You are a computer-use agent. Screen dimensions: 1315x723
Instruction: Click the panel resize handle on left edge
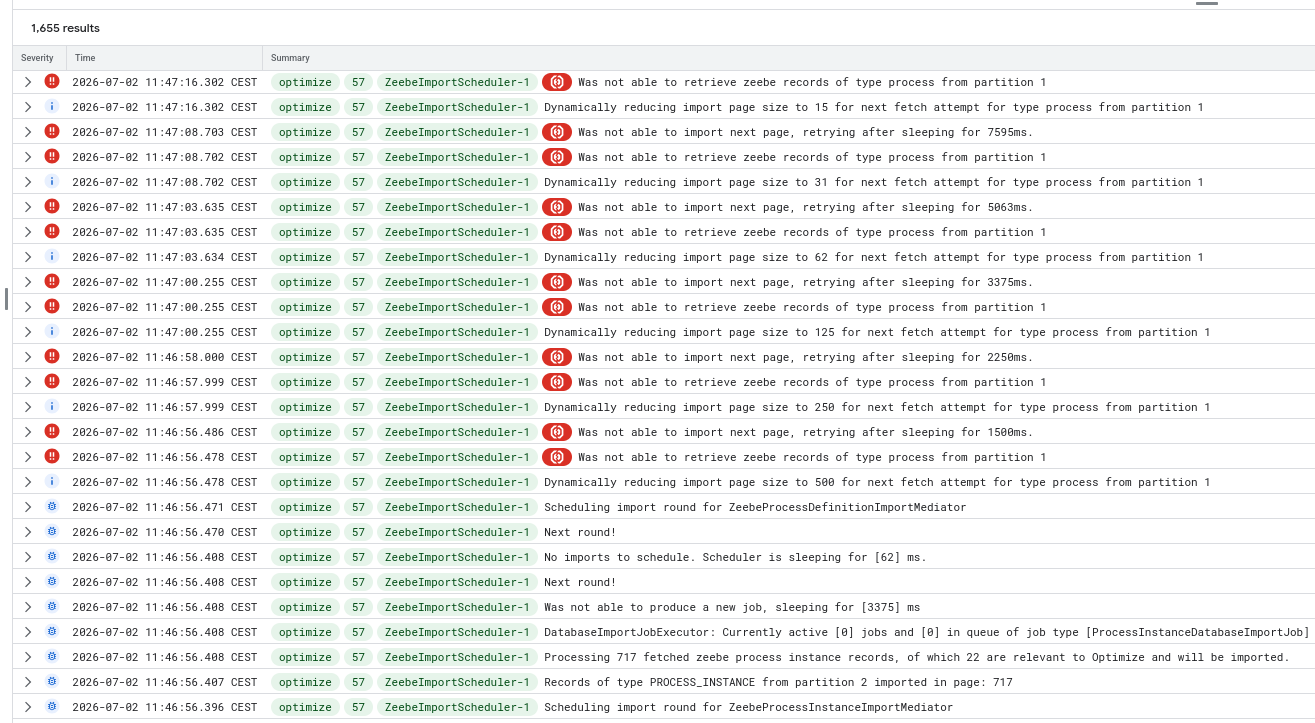(x=6, y=298)
